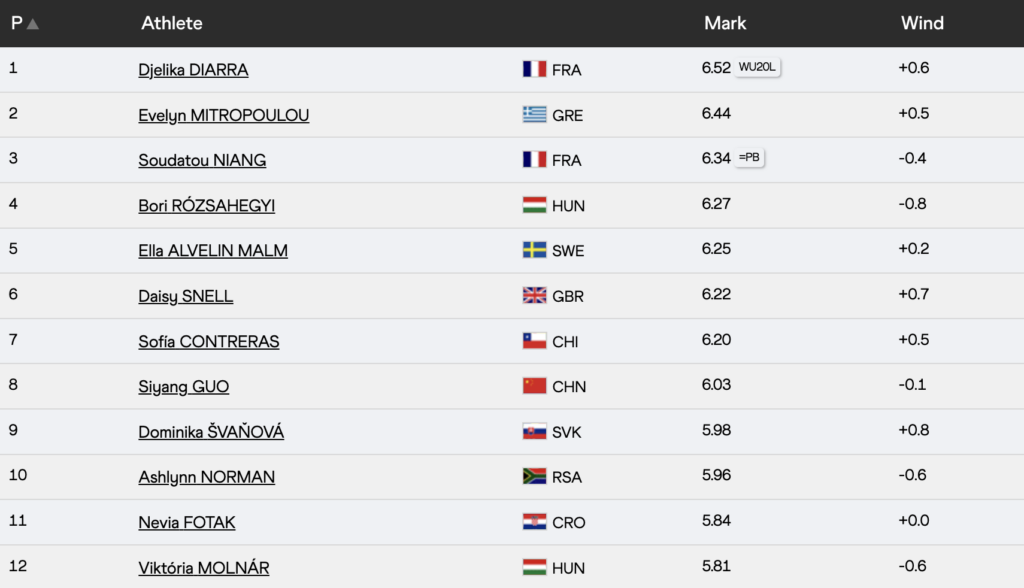1024x588 pixels.
Task: Click the China flag icon
Action: (x=534, y=386)
